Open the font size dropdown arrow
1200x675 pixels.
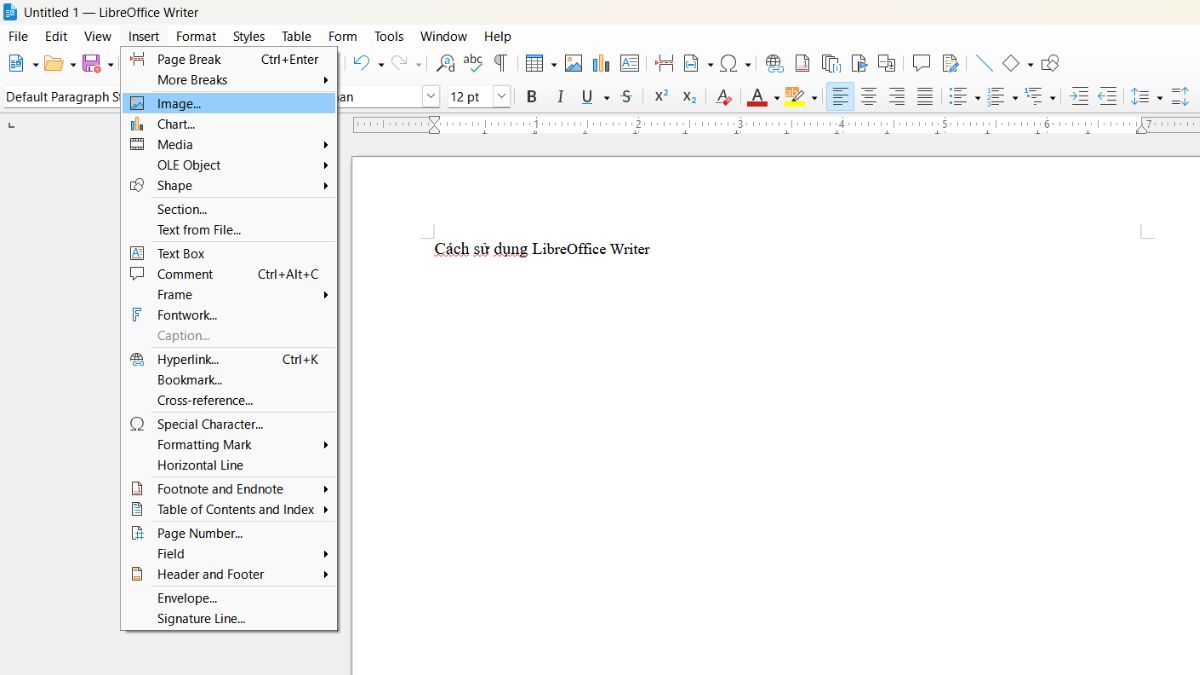click(x=502, y=97)
